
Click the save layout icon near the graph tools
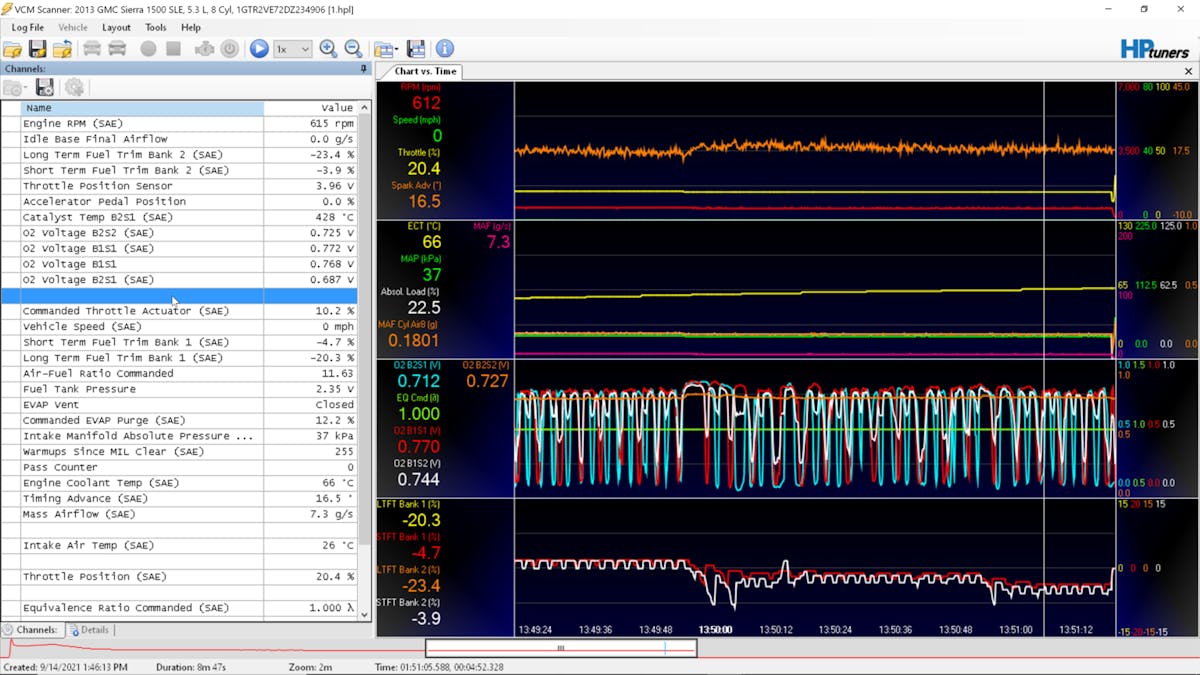click(x=415, y=48)
